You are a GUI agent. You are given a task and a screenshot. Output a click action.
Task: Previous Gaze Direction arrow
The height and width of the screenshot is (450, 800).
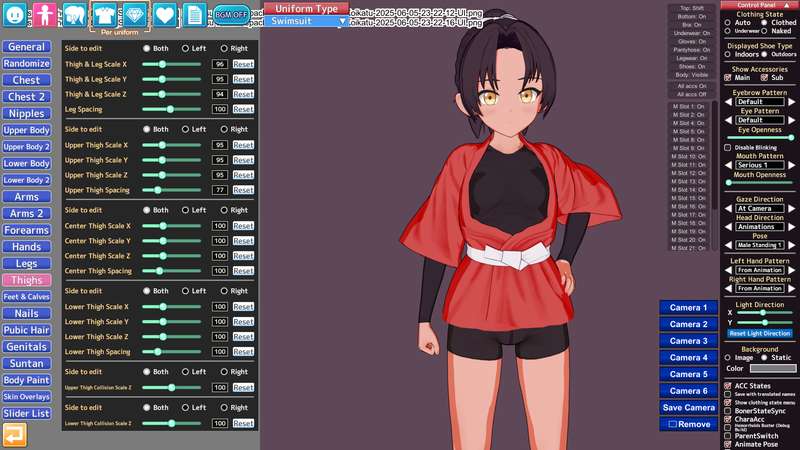point(729,208)
